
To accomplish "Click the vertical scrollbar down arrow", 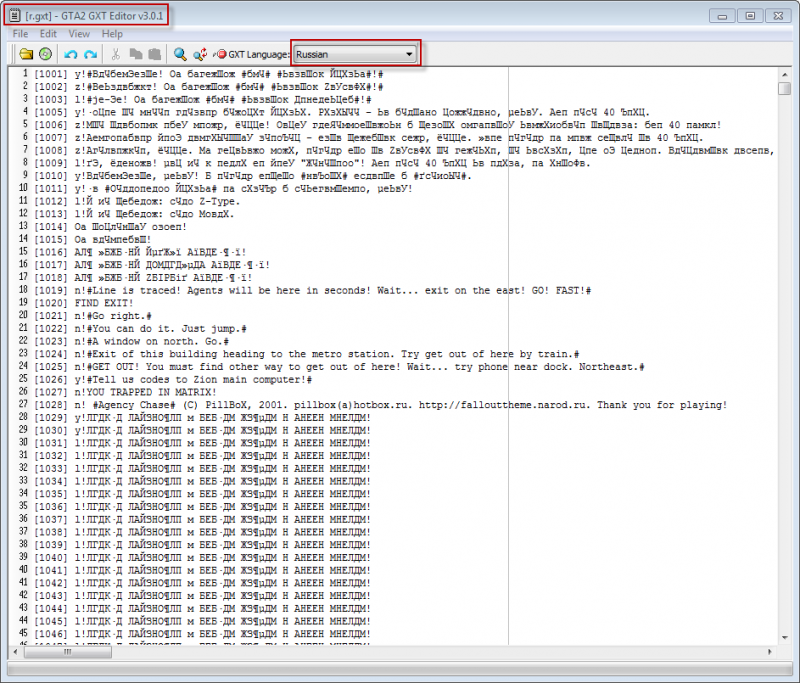I will [785, 639].
